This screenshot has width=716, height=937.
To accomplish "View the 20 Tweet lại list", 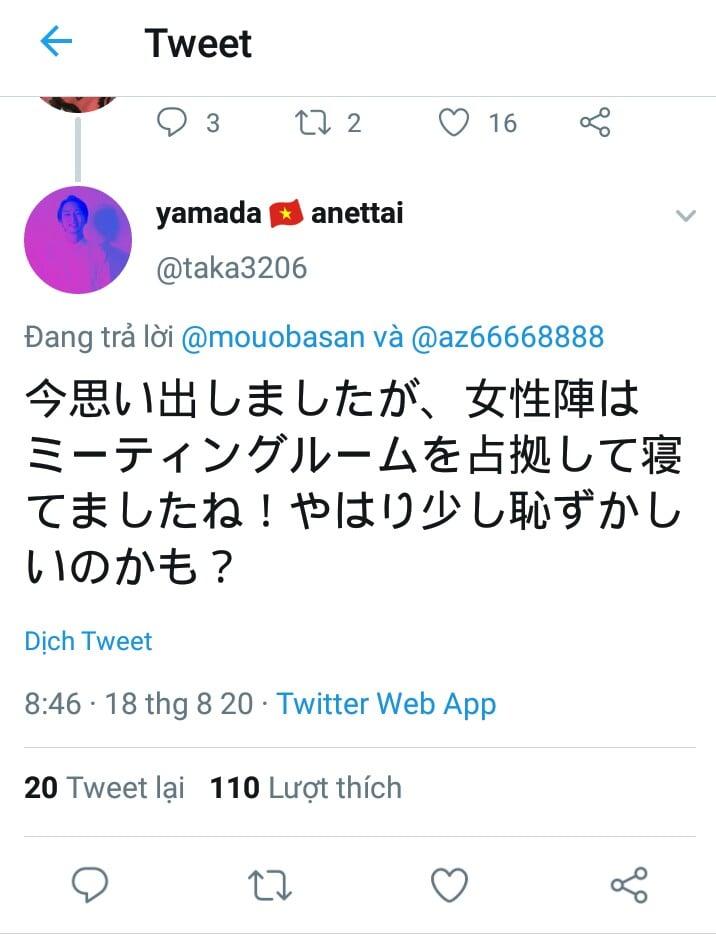I will [x=105, y=788].
